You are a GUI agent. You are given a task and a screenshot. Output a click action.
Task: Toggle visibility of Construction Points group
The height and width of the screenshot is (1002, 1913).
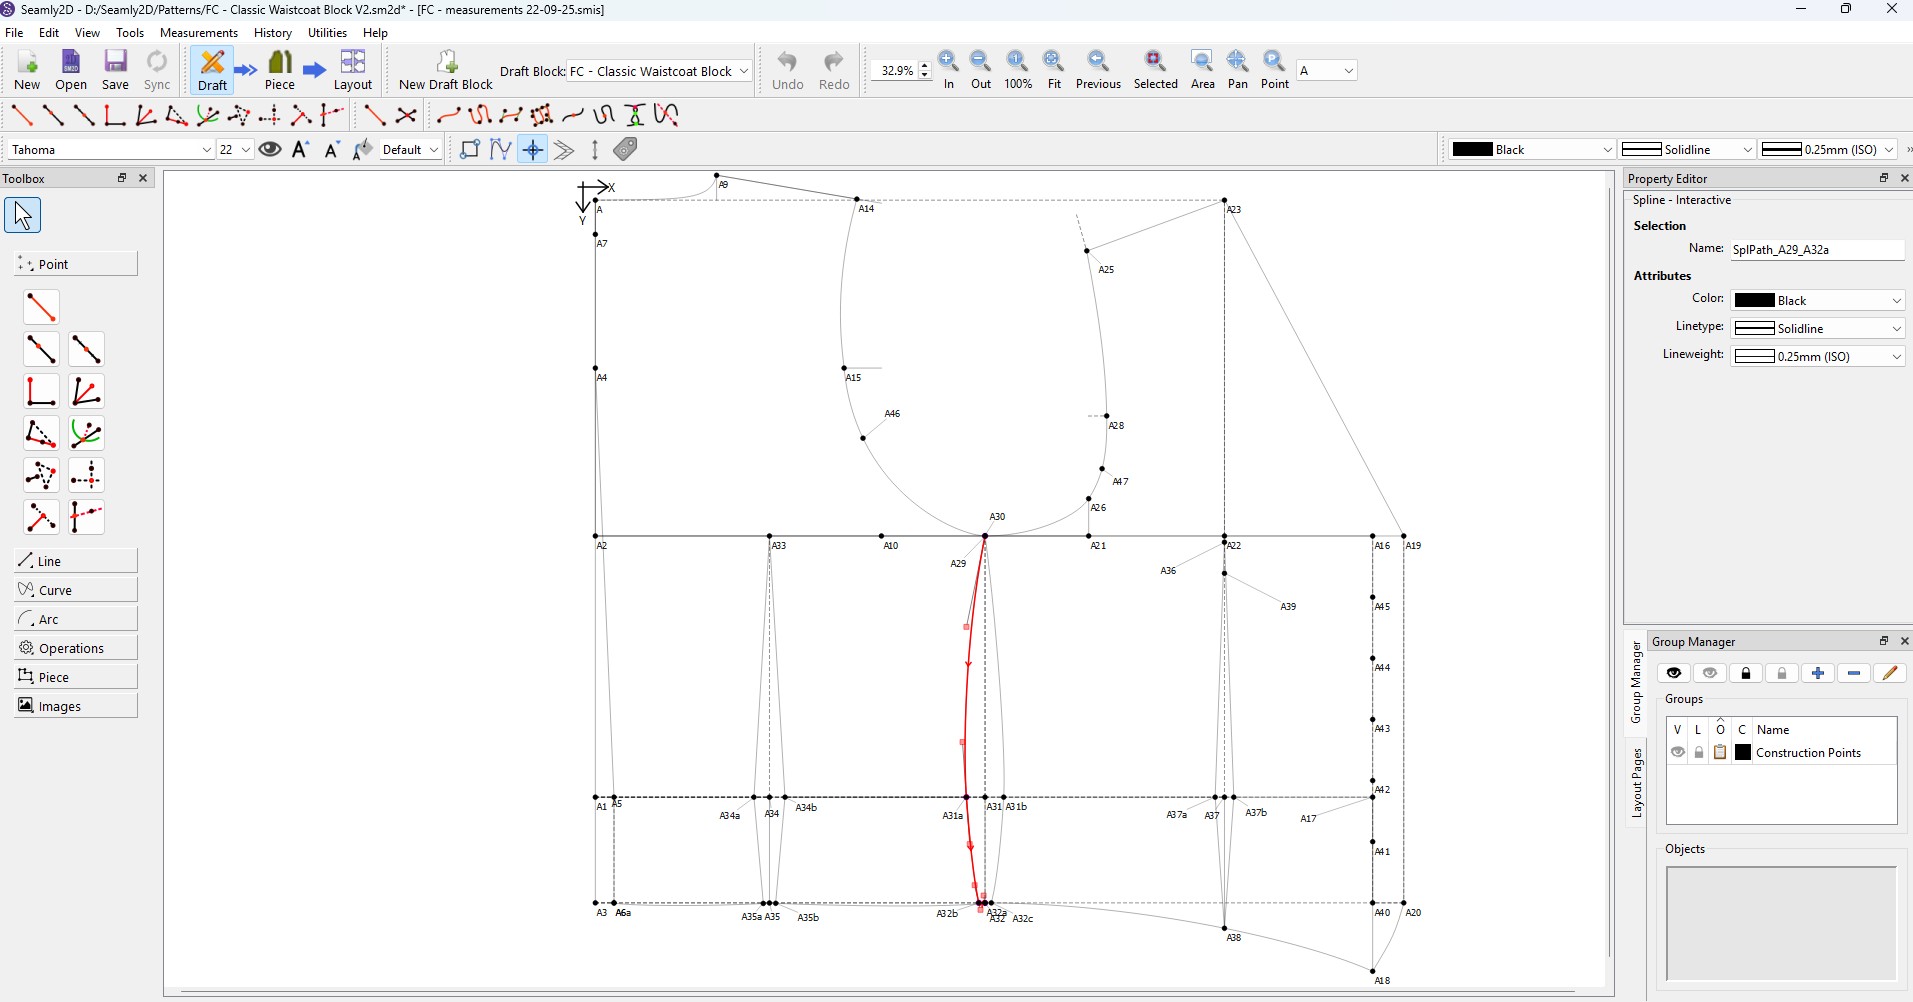coord(1678,753)
